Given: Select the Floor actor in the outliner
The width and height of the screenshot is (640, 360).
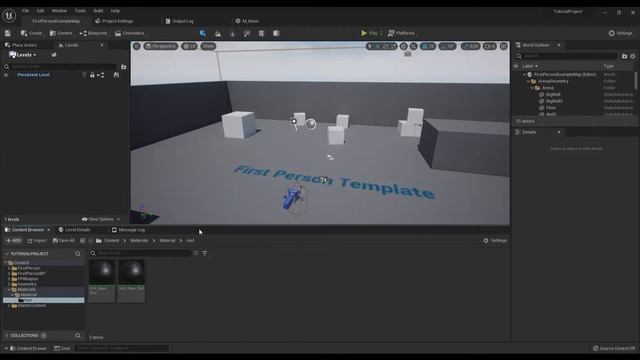Looking at the screenshot, I should 551,108.
